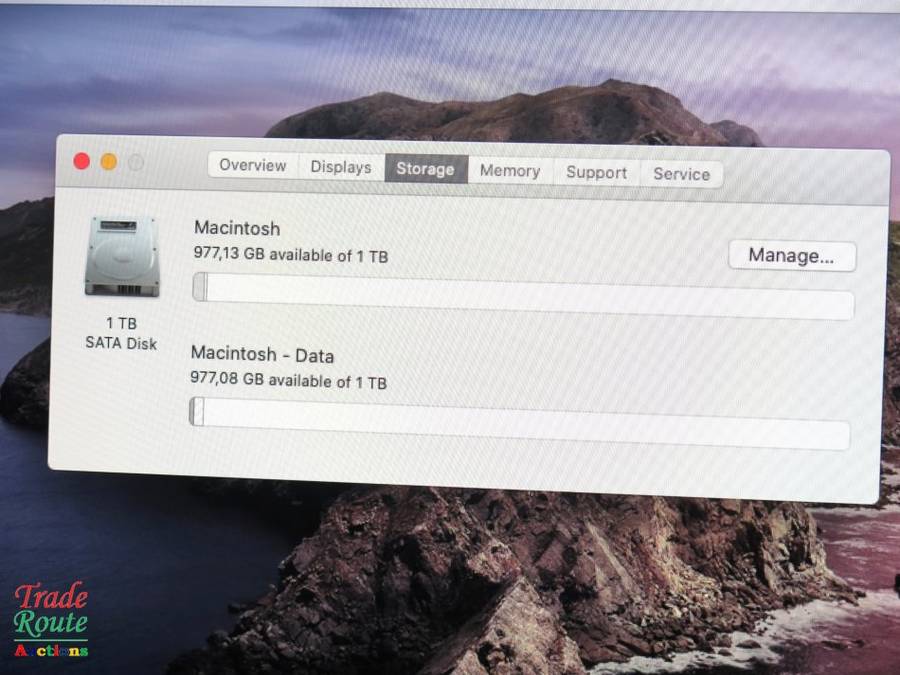Viewport: 900px width, 675px height.
Task: Open the Displays tab
Action: coord(340,167)
